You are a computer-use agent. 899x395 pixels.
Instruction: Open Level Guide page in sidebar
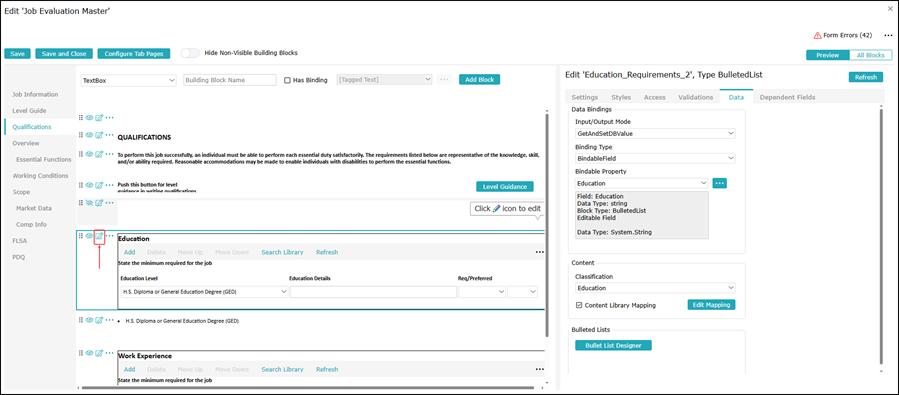(x=29, y=110)
